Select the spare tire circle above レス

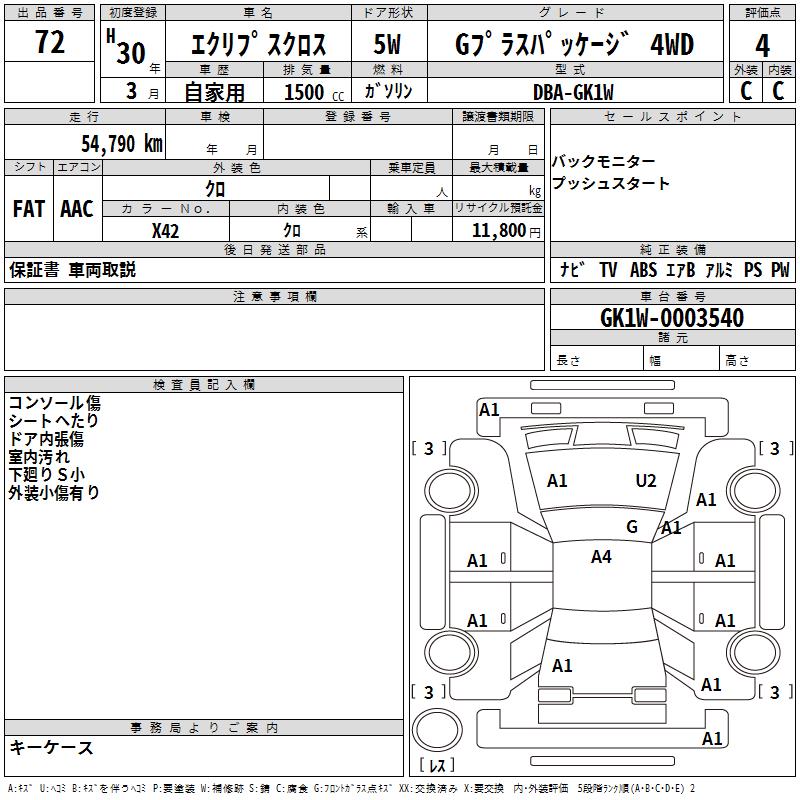click(x=437, y=730)
